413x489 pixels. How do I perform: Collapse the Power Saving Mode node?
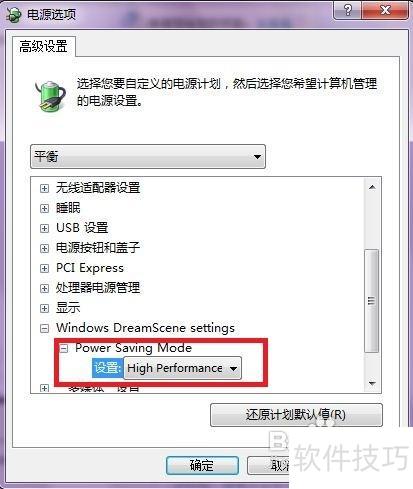[x=64, y=349]
